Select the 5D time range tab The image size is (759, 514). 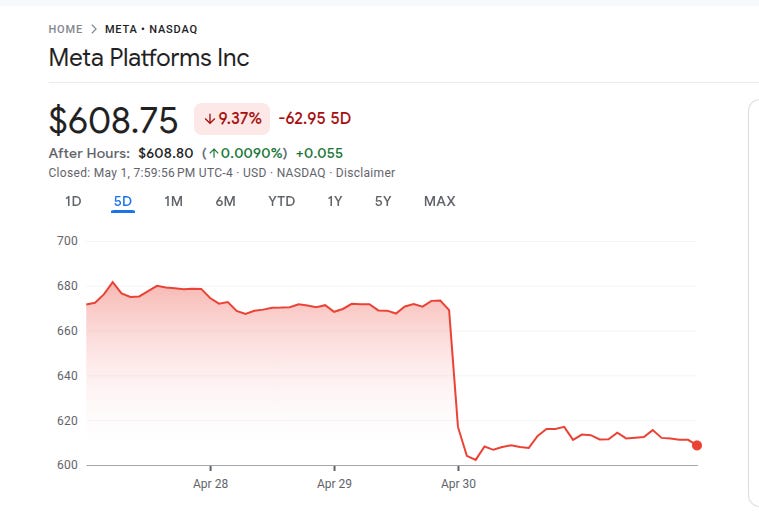(x=123, y=201)
